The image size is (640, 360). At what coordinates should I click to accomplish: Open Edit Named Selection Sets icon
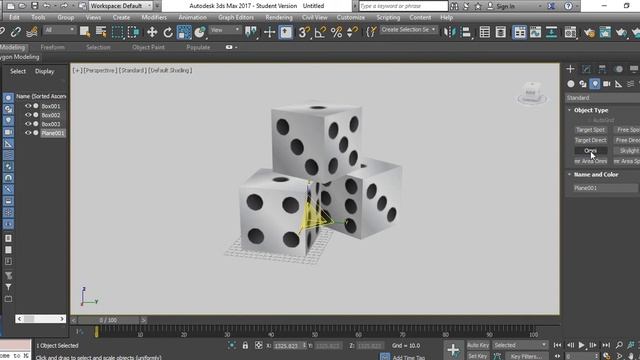tap(371, 32)
